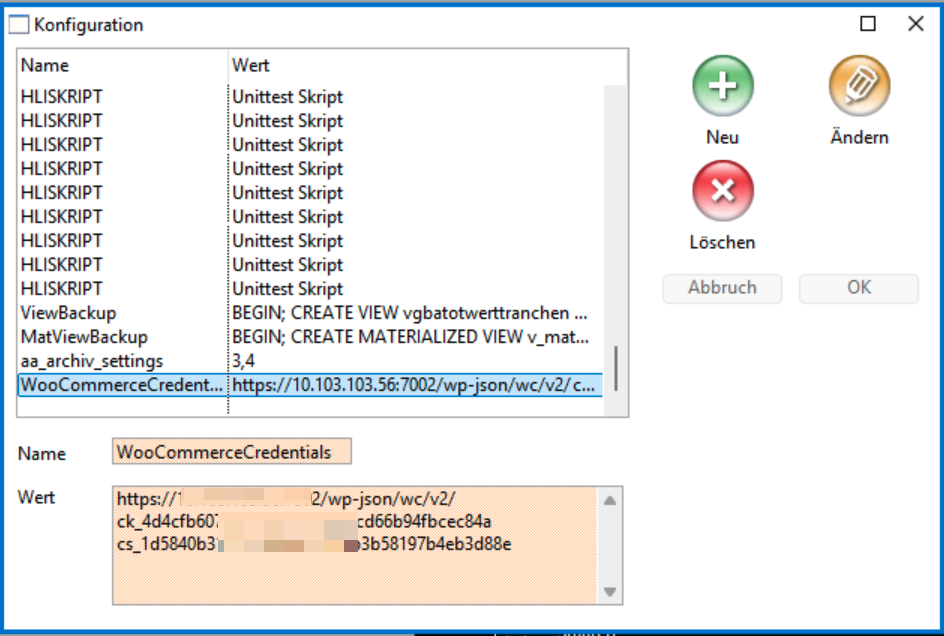Select the WooCommerceCredentials list row
This screenshot has width=944, height=636.
[x=120, y=385]
